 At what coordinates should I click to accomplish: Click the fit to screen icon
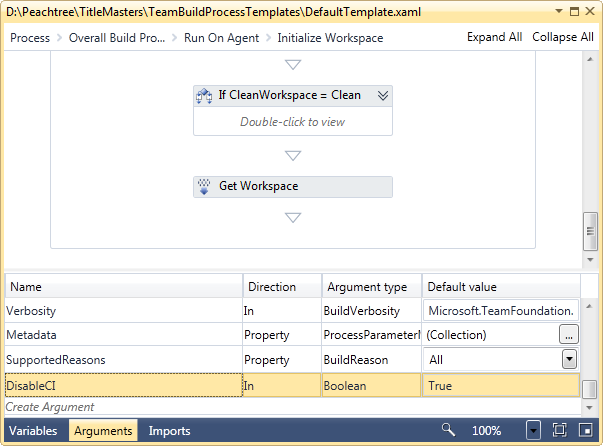559,430
